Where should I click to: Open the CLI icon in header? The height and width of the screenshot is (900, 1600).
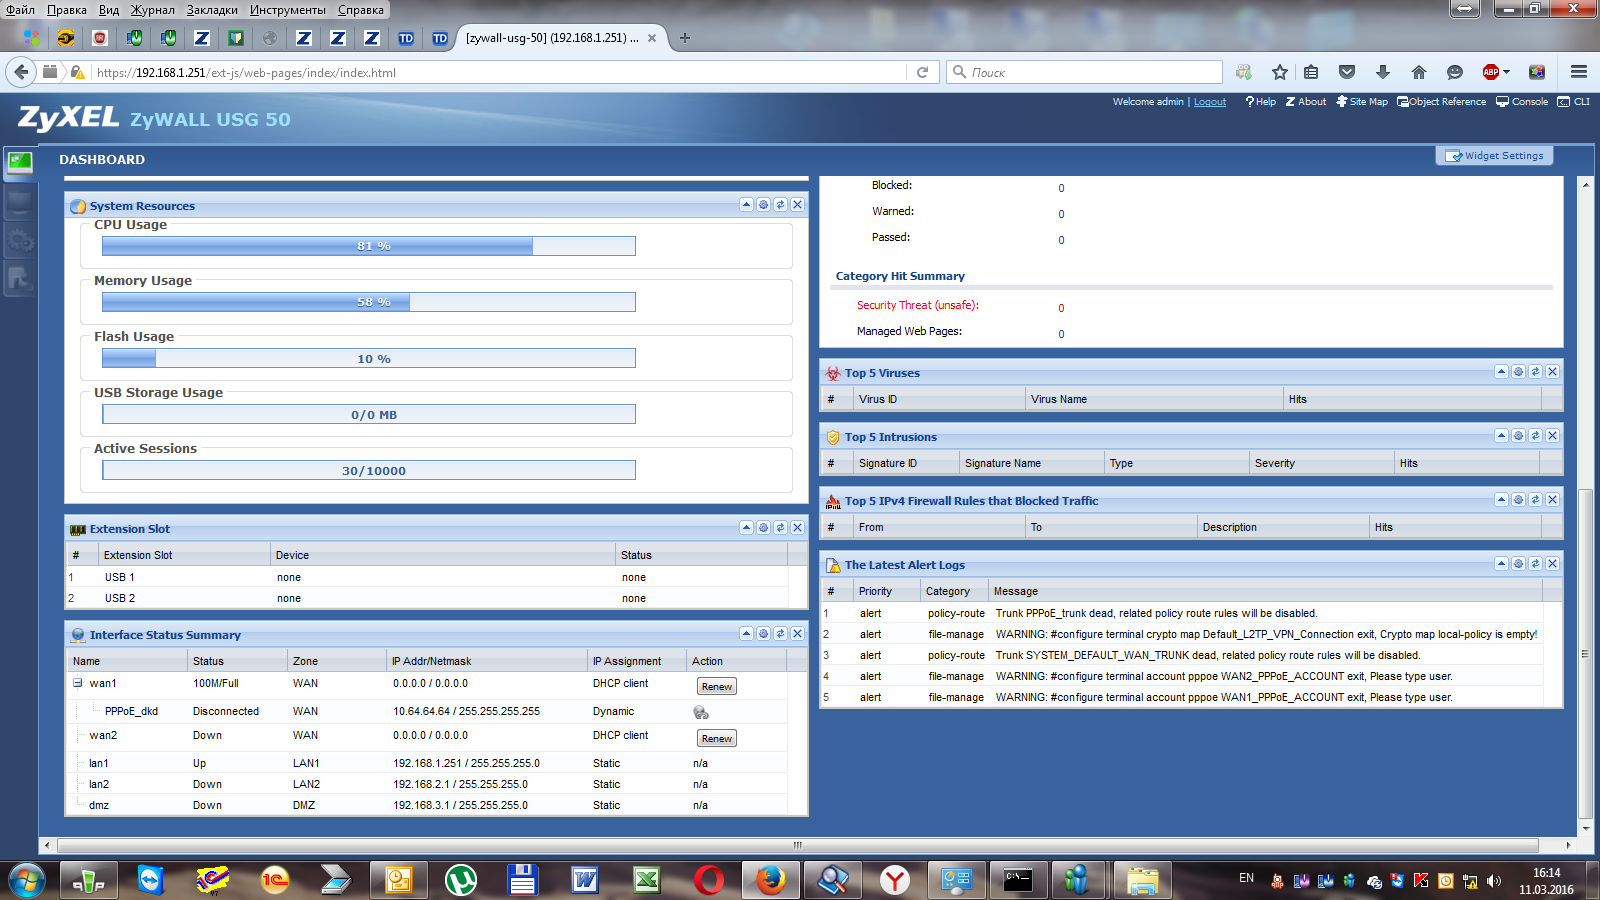coord(1573,102)
